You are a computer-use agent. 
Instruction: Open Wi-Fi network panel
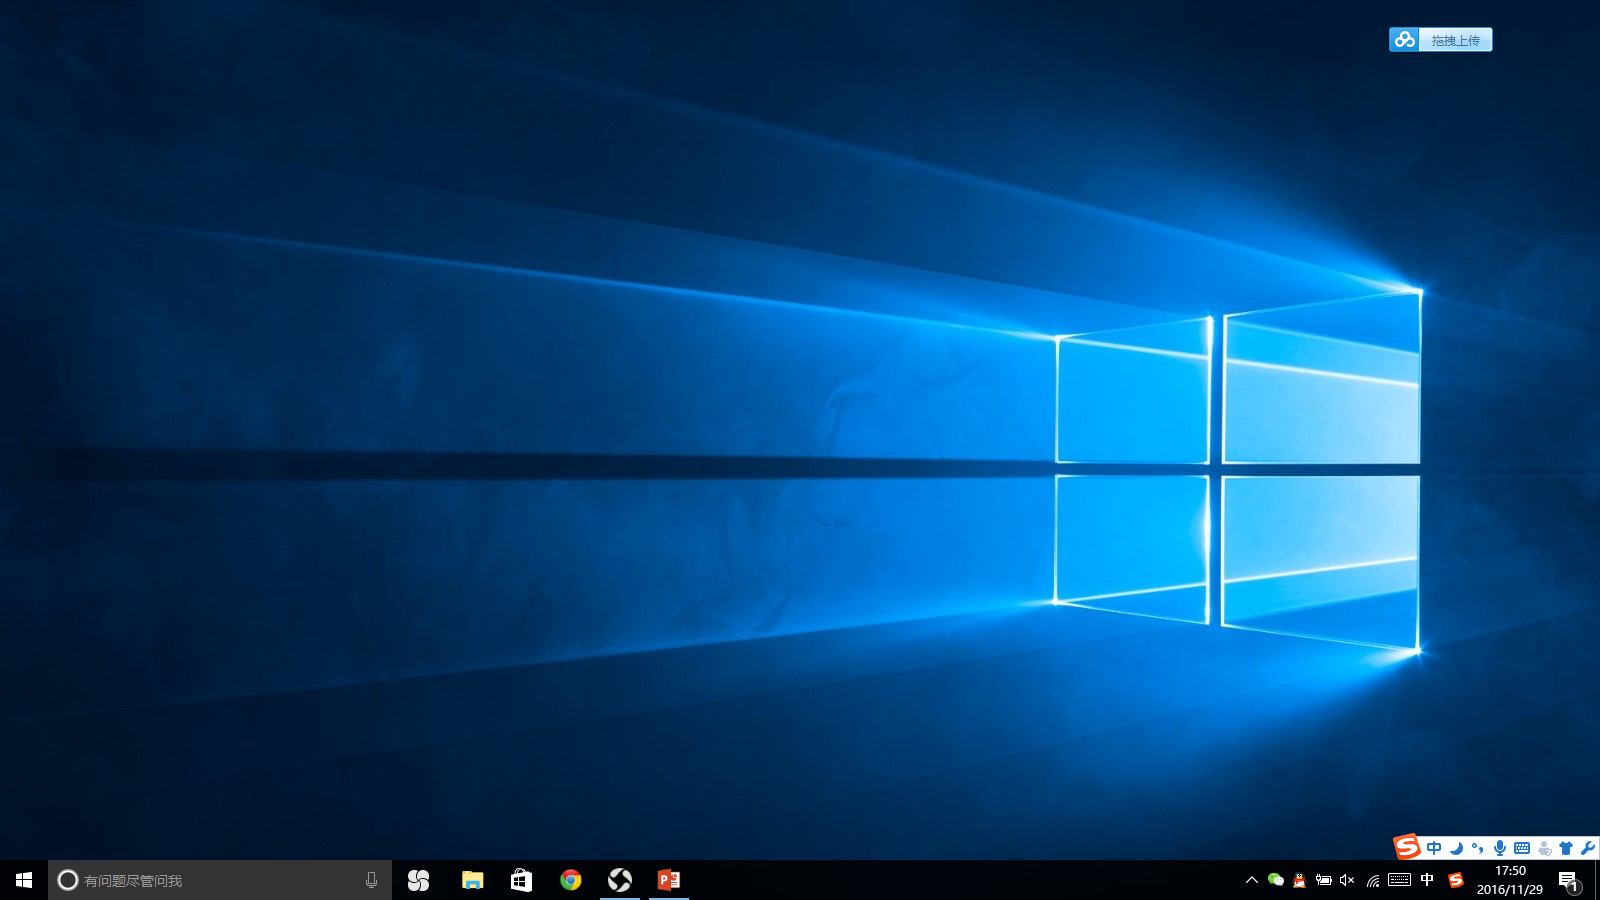coord(1373,880)
